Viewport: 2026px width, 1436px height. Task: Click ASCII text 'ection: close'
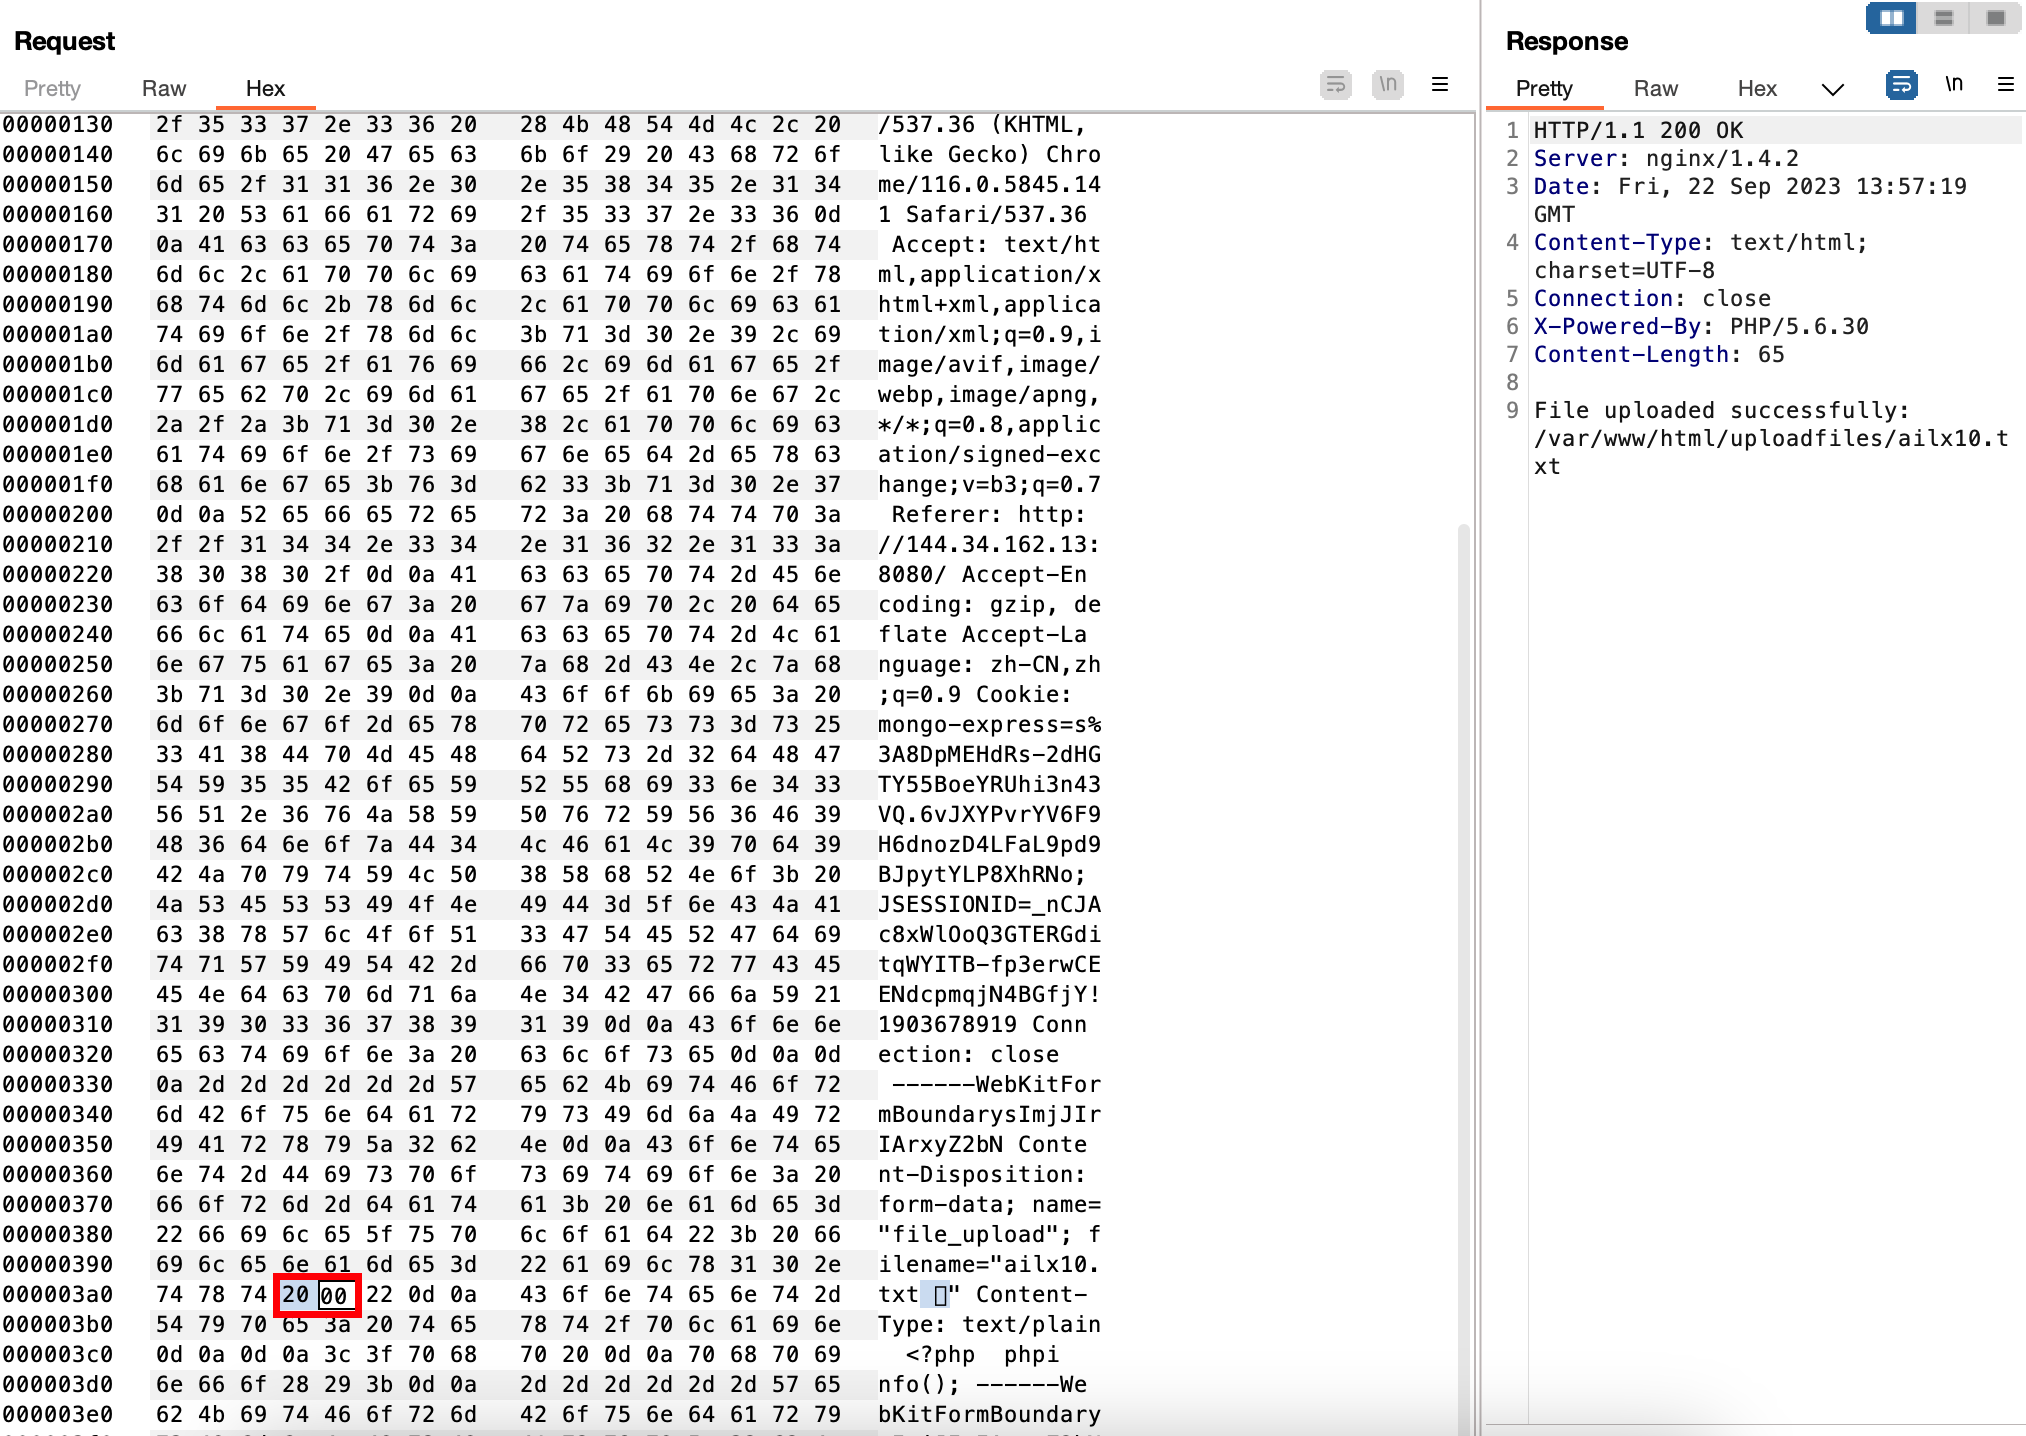(x=968, y=1055)
